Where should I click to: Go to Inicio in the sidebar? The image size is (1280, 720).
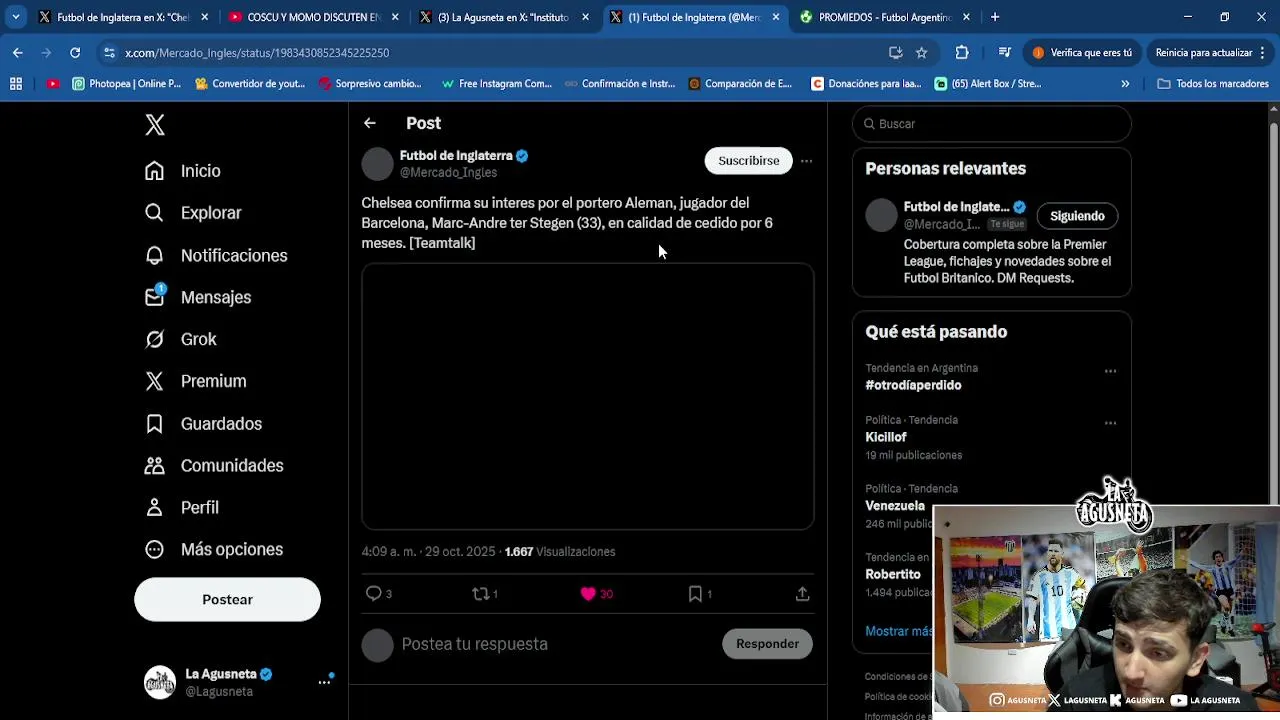[x=182, y=171]
